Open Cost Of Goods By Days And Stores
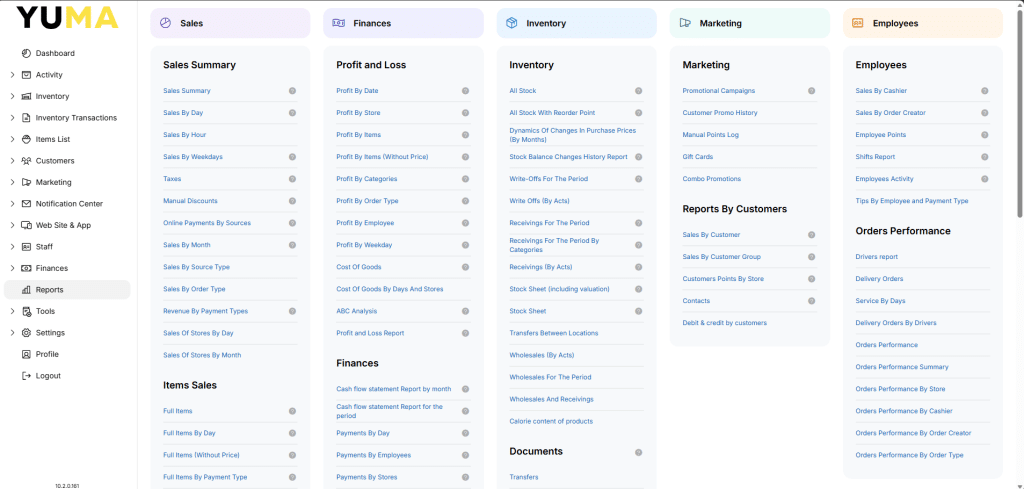This screenshot has width=1024, height=489. click(390, 289)
